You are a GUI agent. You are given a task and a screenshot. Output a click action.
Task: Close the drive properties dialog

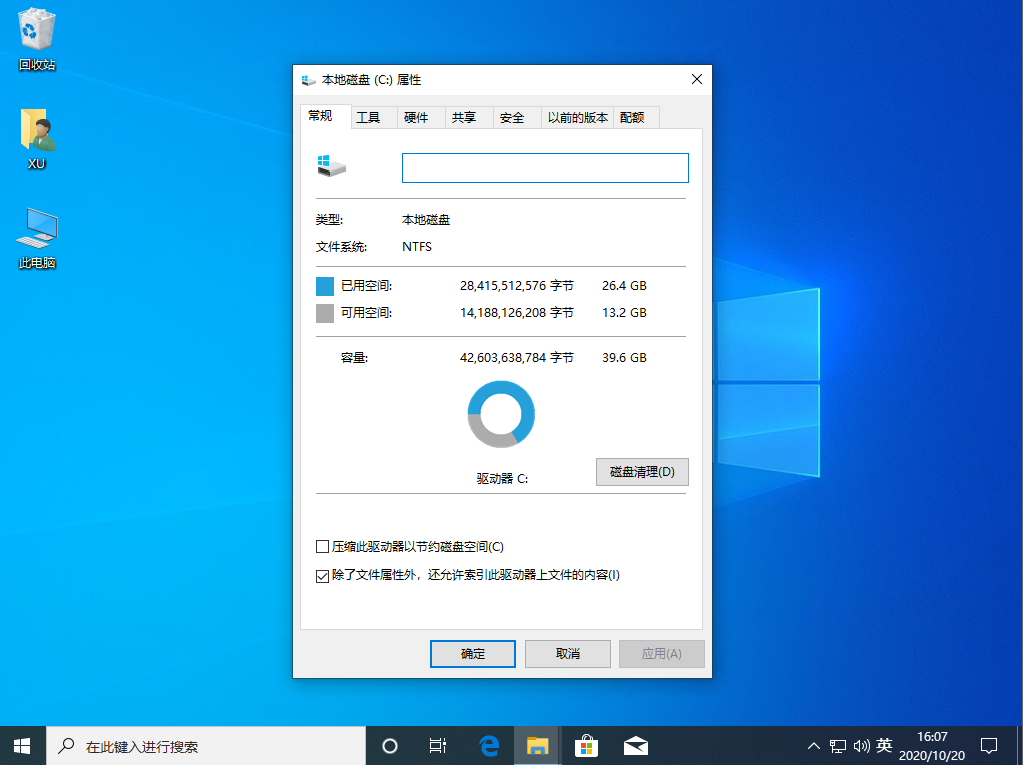697,80
